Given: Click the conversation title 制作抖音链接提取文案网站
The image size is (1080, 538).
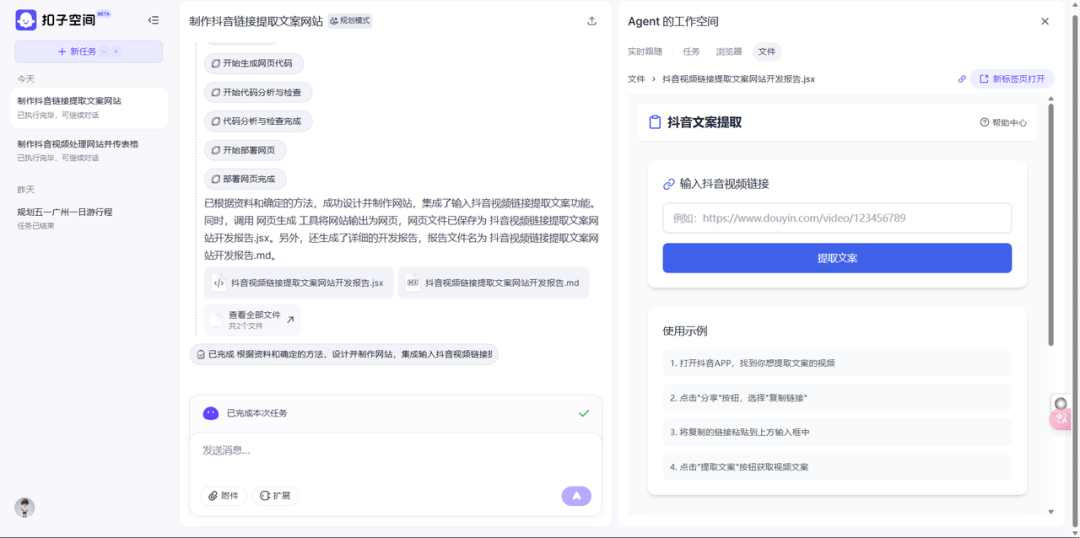Looking at the screenshot, I should pyautogui.click(x=256, y=21).
